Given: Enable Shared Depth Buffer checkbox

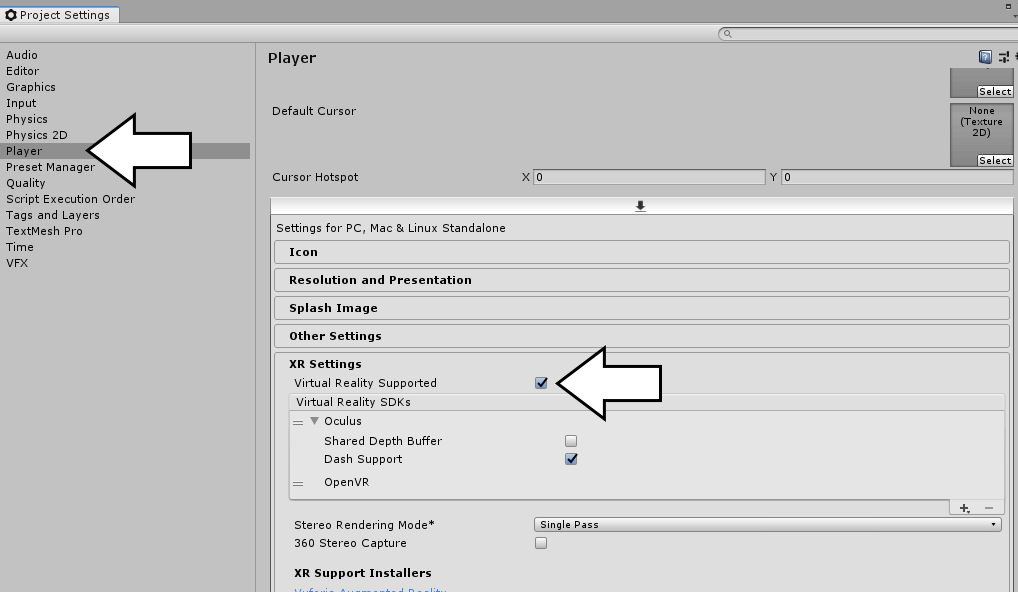Looking at the screenshot, I should [x=571, y=441].
